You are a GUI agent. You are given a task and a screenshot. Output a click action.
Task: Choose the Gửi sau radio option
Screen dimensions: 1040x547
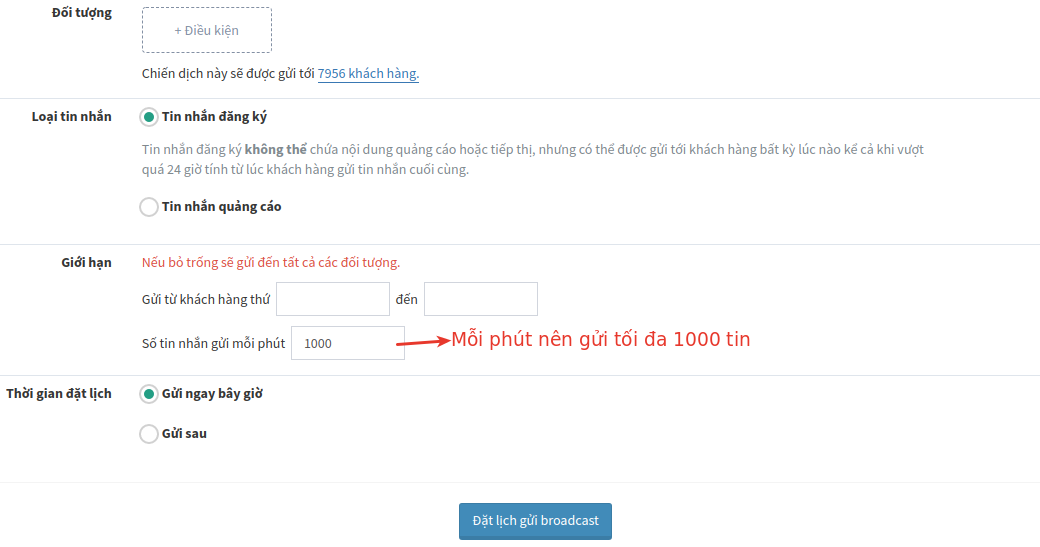(x=149, y=434)
